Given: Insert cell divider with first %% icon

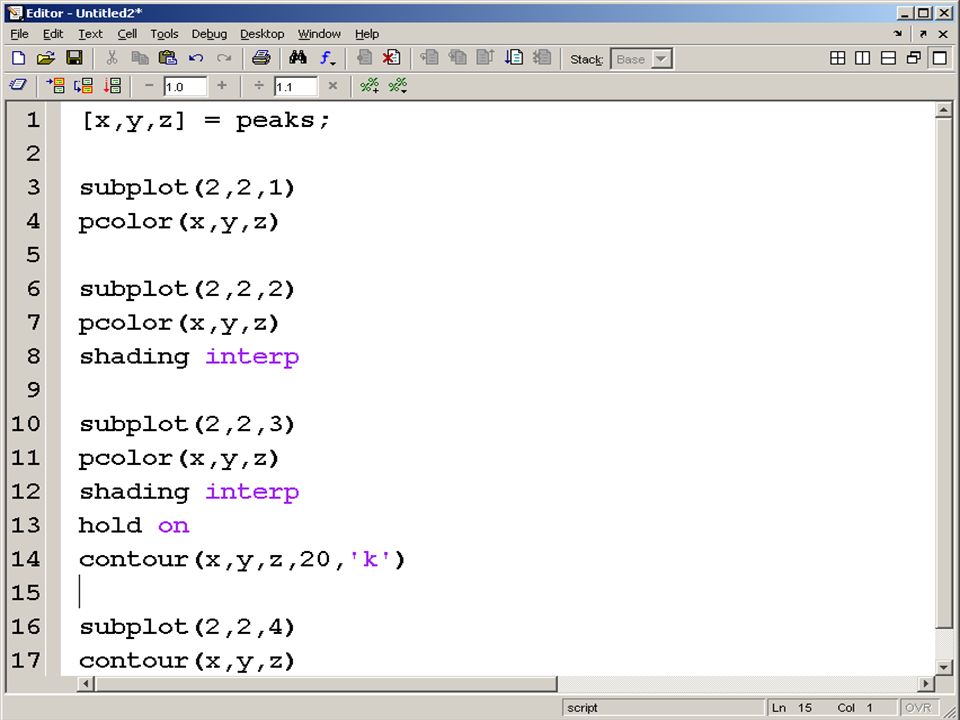Looking at the screenshot, I should click(369, 85).
